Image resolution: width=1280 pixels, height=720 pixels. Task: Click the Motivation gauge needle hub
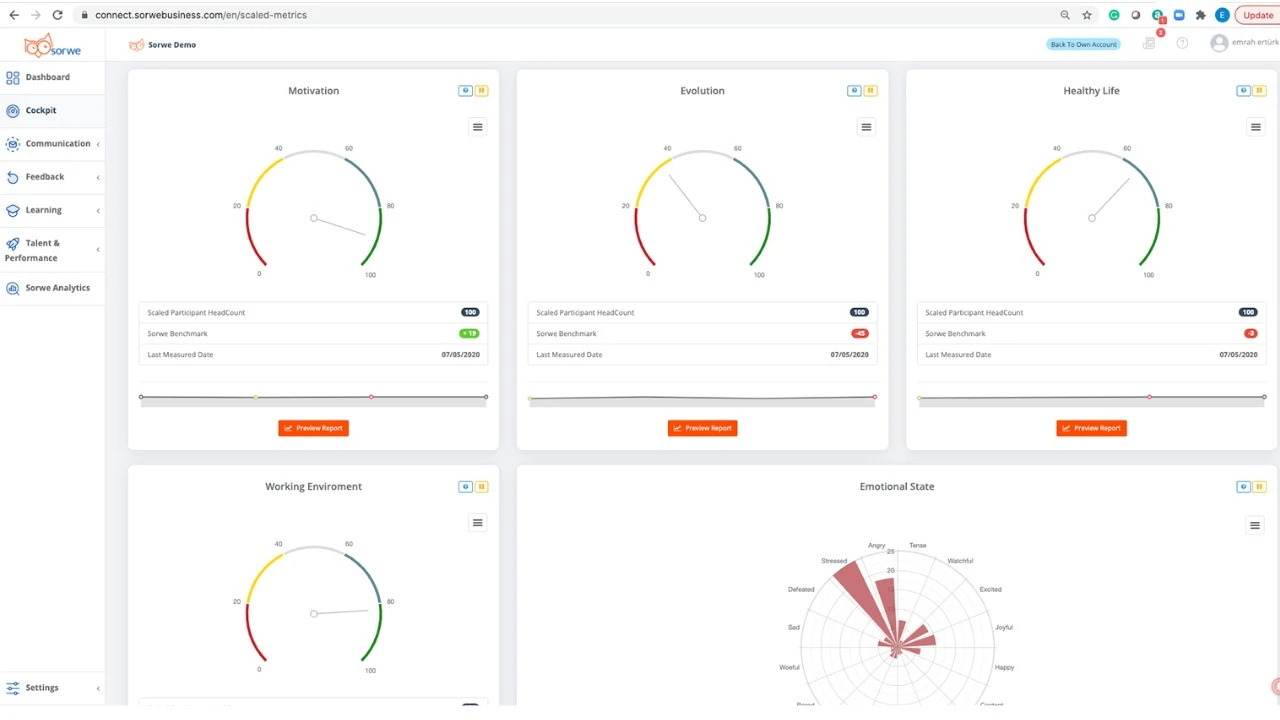pos(314,218)
